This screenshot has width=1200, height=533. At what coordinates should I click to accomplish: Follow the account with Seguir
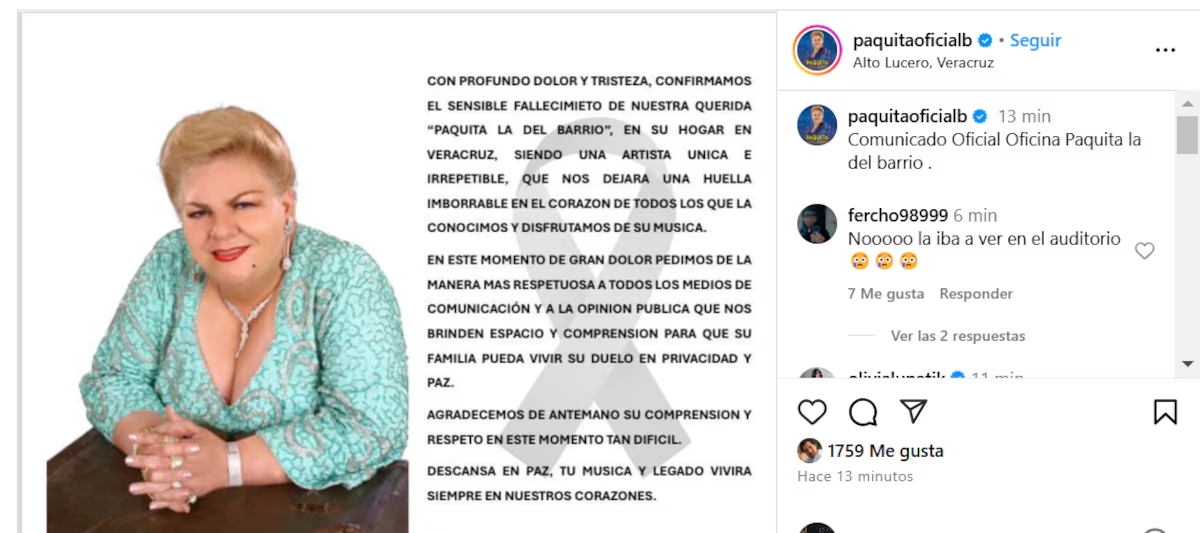[x=1035, y=41]
